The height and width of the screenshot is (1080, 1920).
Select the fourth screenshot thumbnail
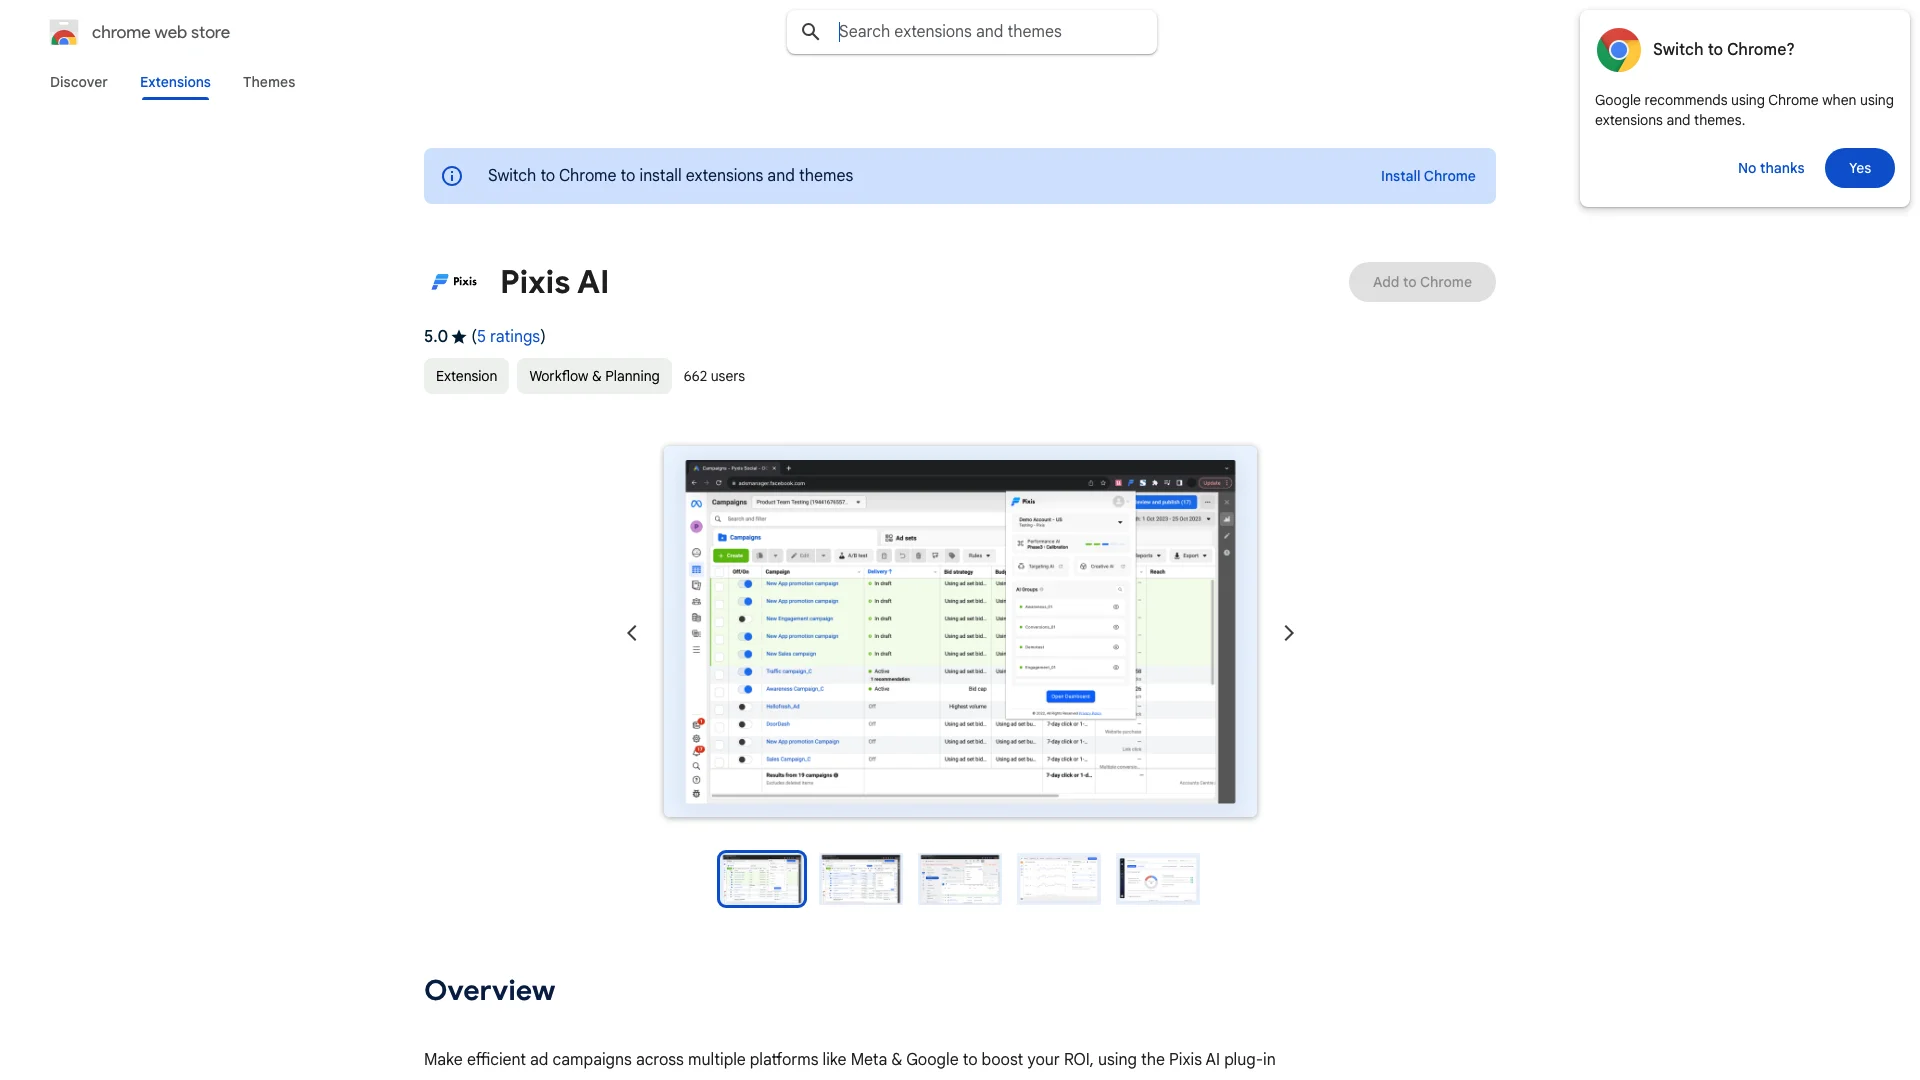click(1059, 879)
